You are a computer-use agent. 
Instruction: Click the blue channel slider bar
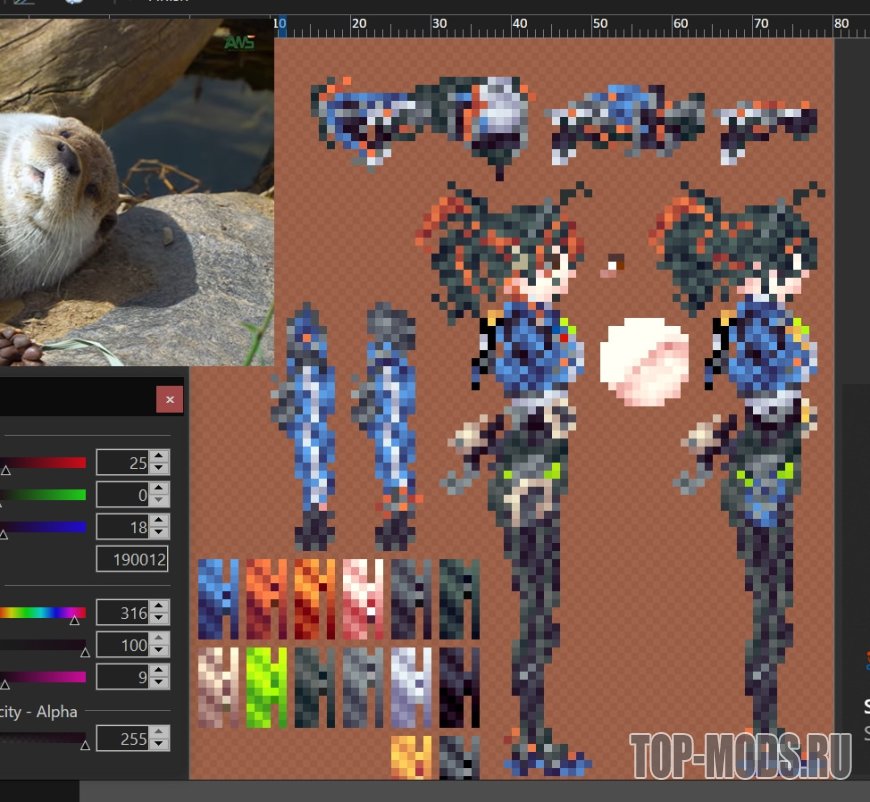(44, 527)
